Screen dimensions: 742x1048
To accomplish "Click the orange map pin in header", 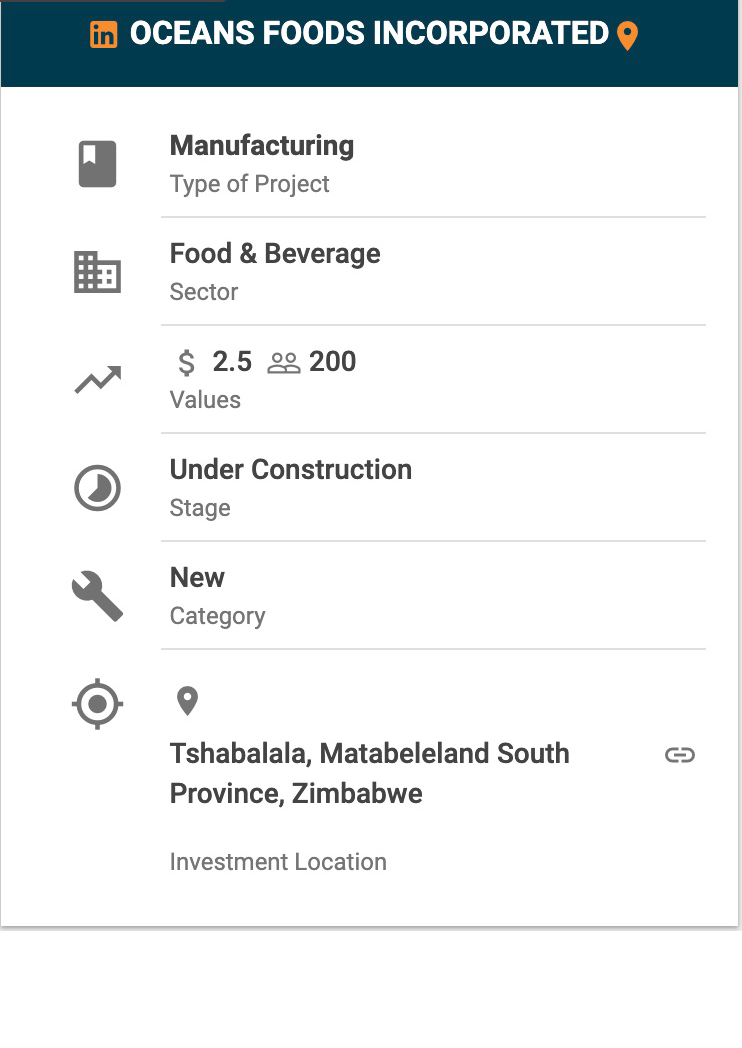I will [627, 35].
